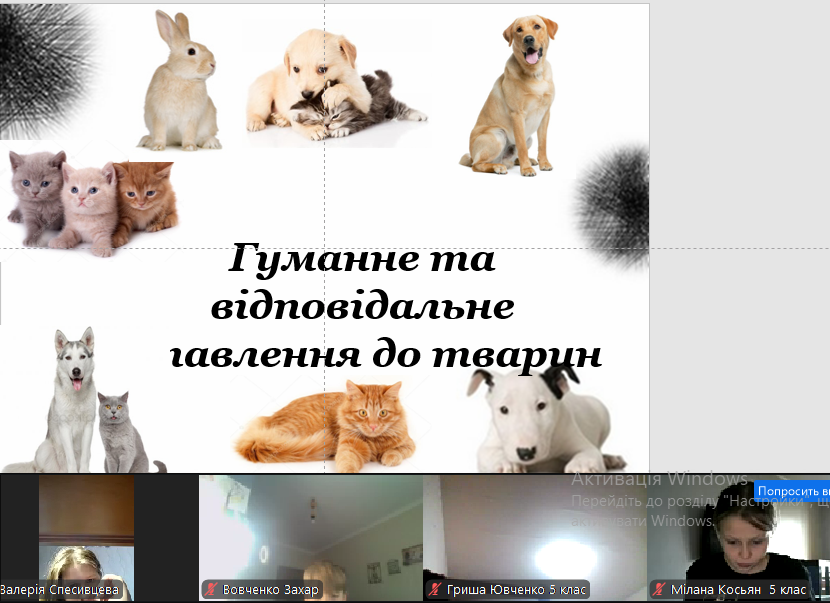Click the name label Гриша Ювченко 5 клас
This screenshot has height=603, width=830.
[517, 590]
